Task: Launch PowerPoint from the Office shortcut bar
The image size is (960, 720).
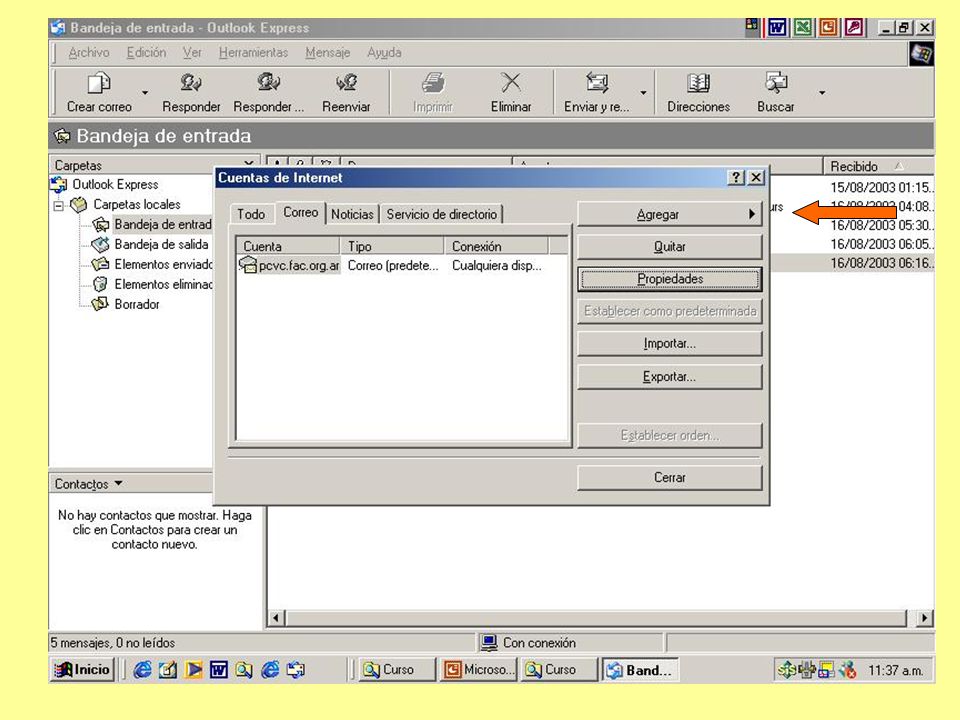Action: [828, 28]
